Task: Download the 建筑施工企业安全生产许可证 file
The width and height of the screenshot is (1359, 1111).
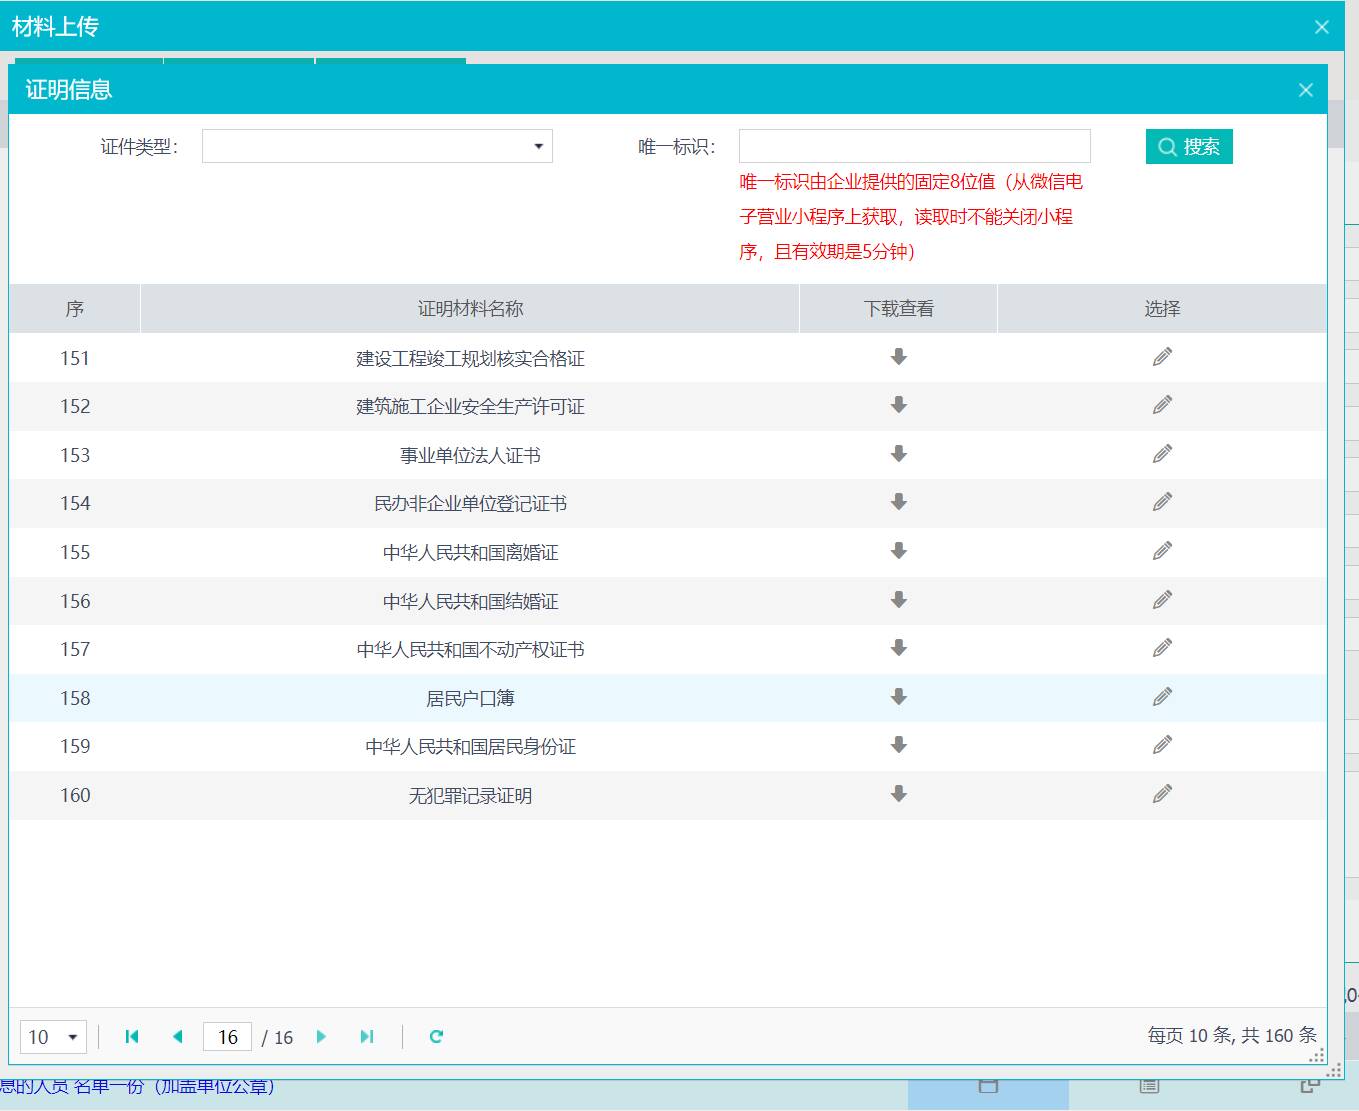Action: click(x=899, y=405)
